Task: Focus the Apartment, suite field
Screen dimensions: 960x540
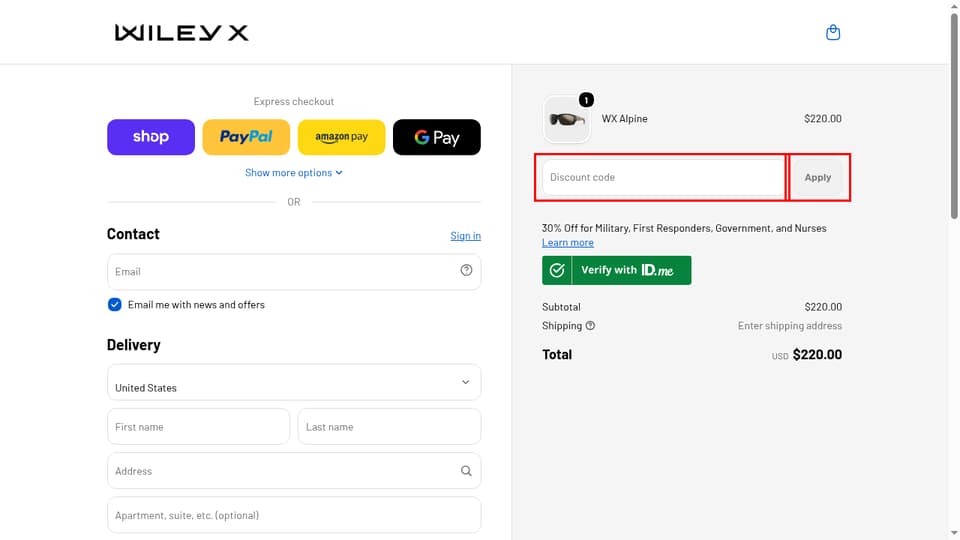Action: [x=294, y=515]
